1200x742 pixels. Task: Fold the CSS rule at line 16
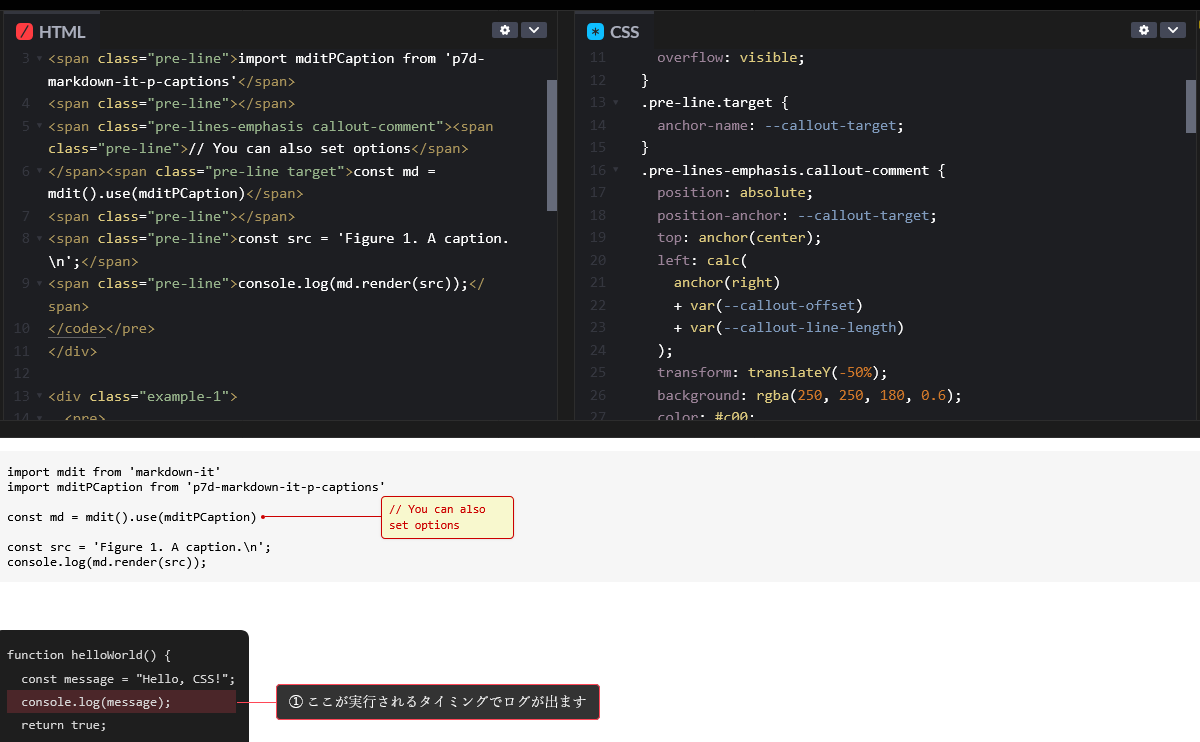pos(616,171)
